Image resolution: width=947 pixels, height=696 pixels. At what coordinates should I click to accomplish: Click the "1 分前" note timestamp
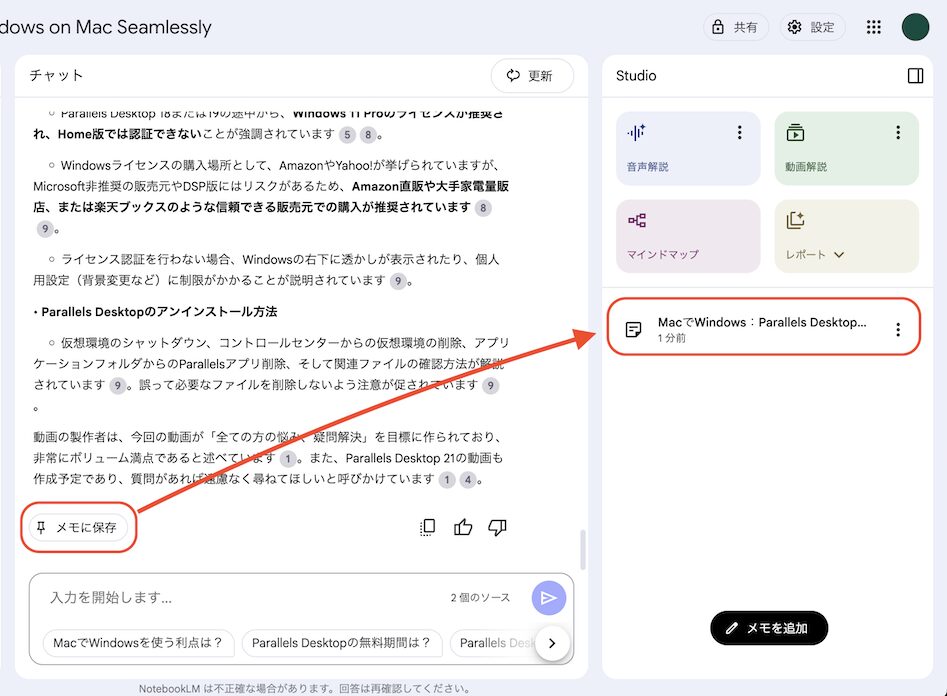pos(672,338)
